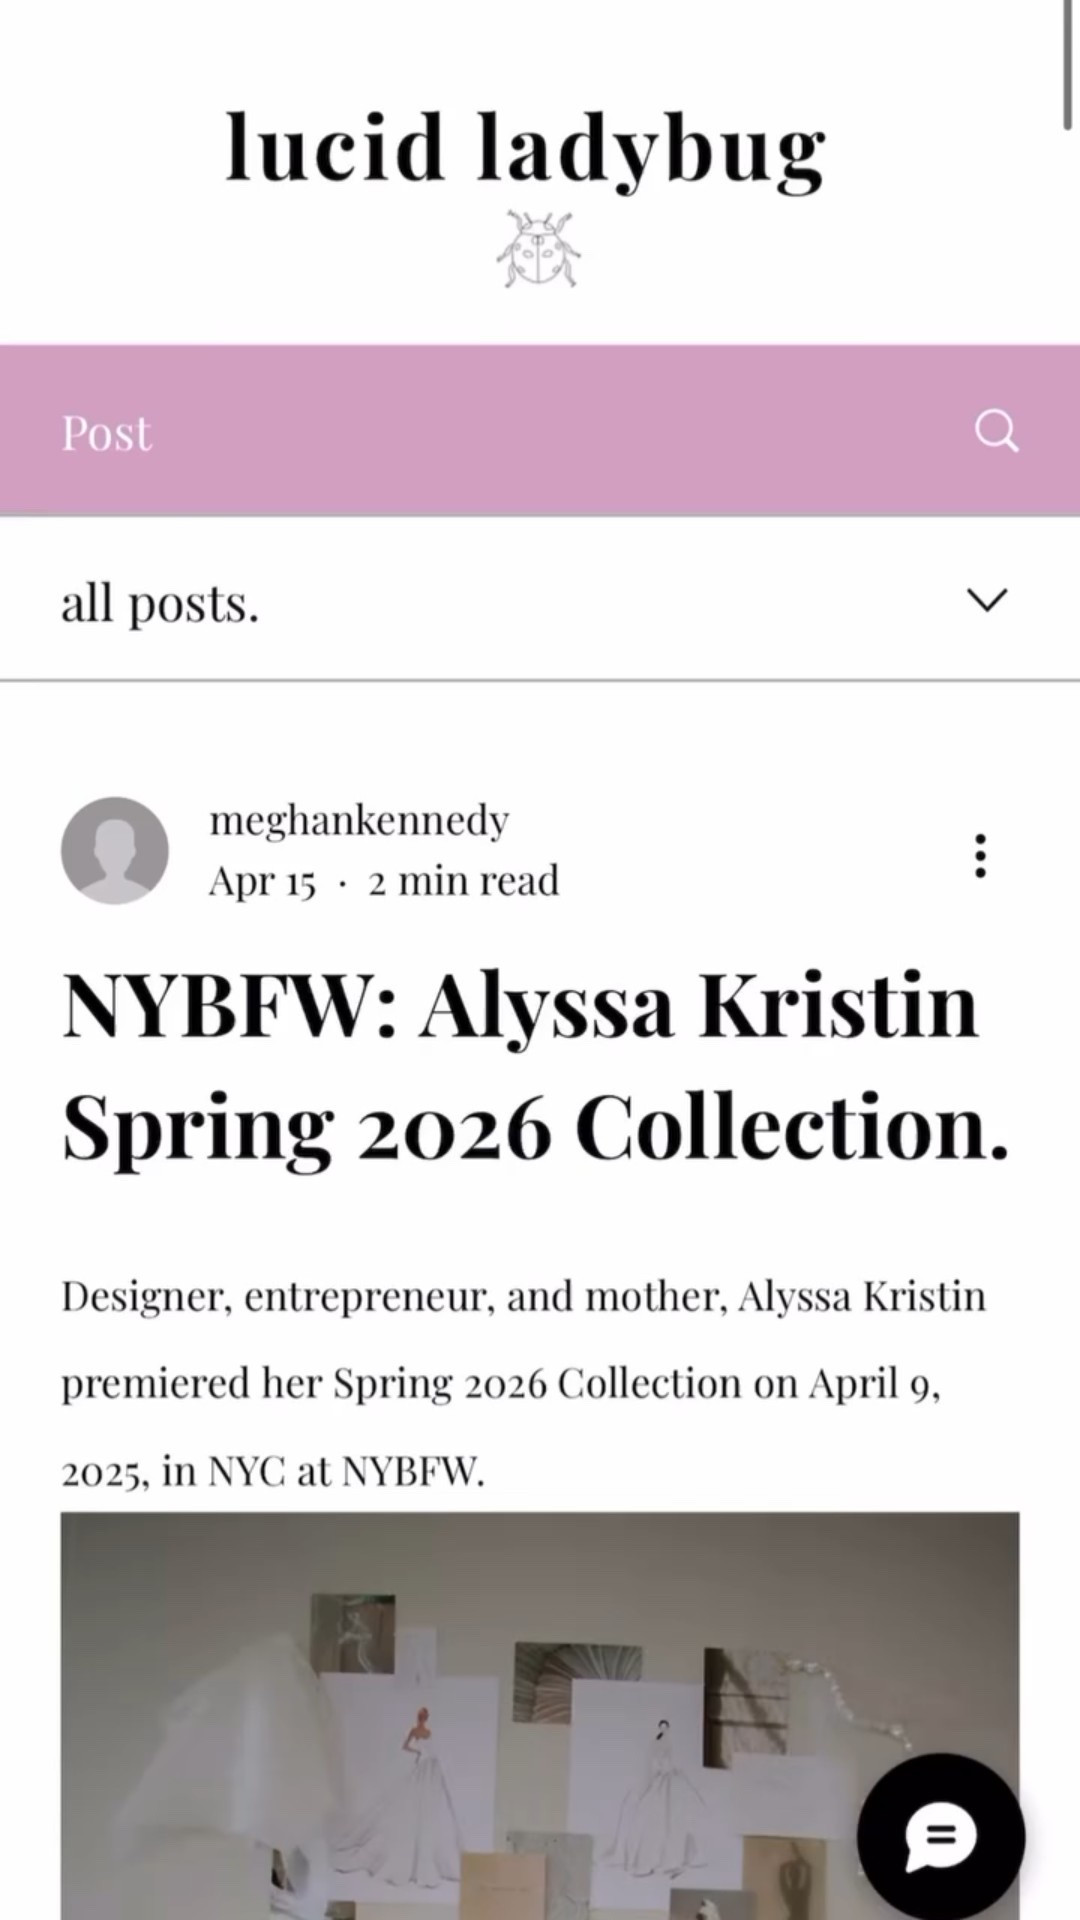Open the 'all posts.' navigation entry

160,602
